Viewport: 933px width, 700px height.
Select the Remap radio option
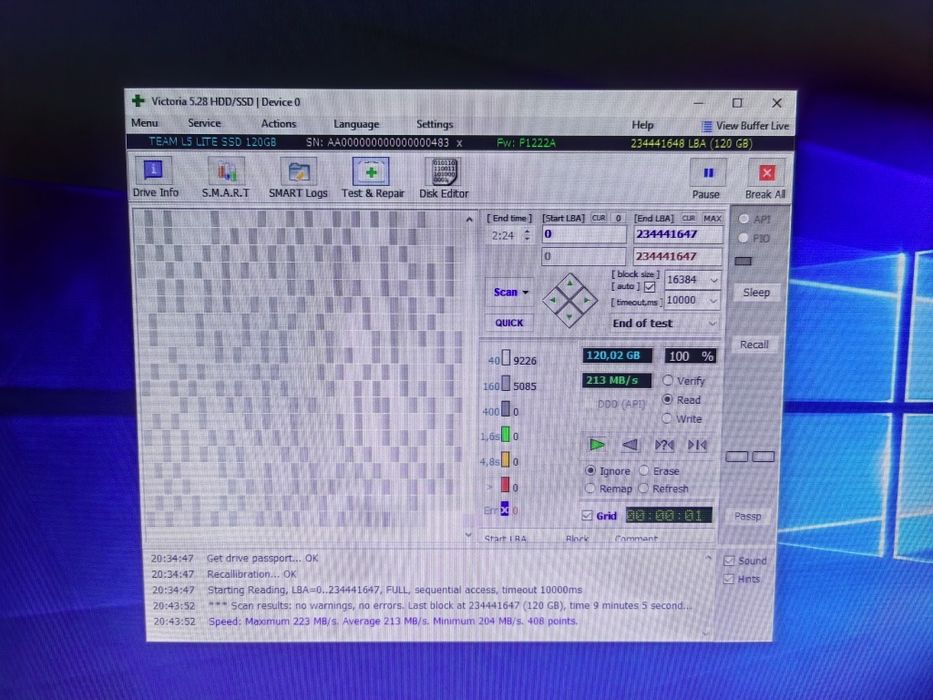click(x=590, y=488)
